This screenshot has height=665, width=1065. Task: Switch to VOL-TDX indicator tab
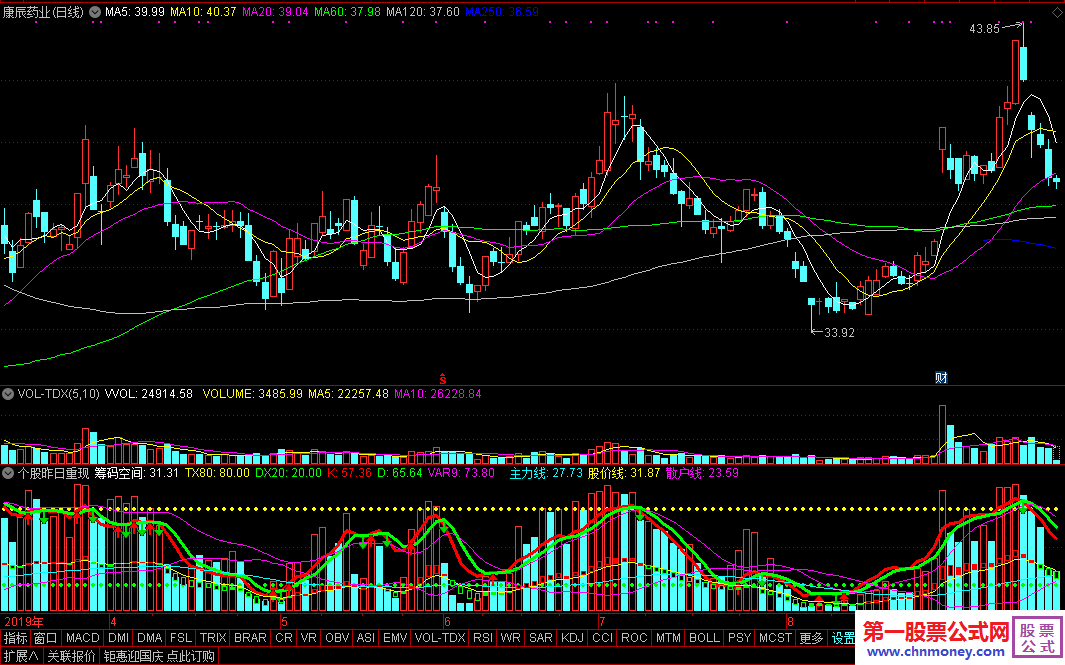[440, 639]
